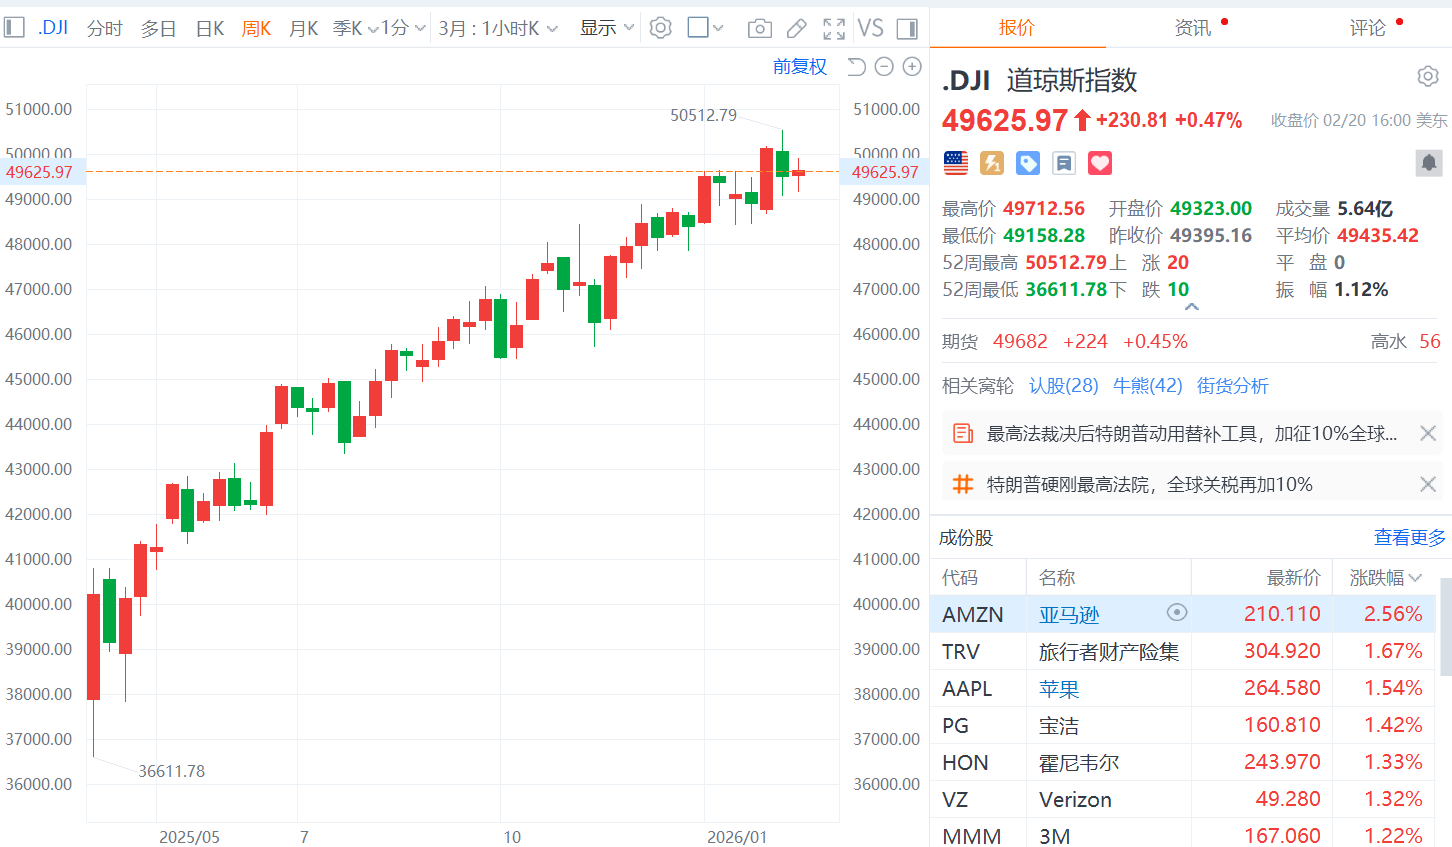This screenshot has height=847, width=1452.
Task: Open the 显示 dropdown
Action: pyautogui.click(x=607, y=28)
